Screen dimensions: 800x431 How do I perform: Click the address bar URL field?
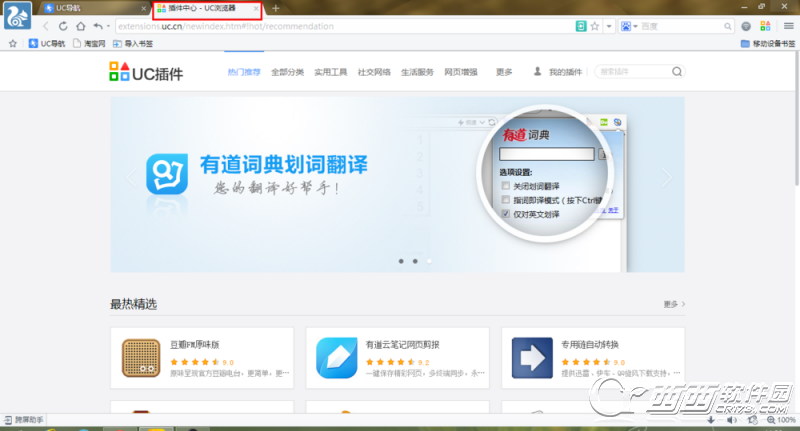pyautogui.click(x=344, y=26)
